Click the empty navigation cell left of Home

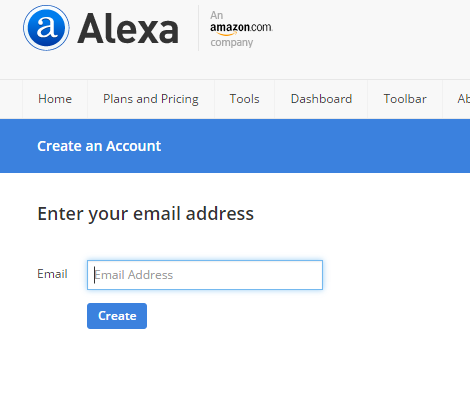(x=11, y=99)
